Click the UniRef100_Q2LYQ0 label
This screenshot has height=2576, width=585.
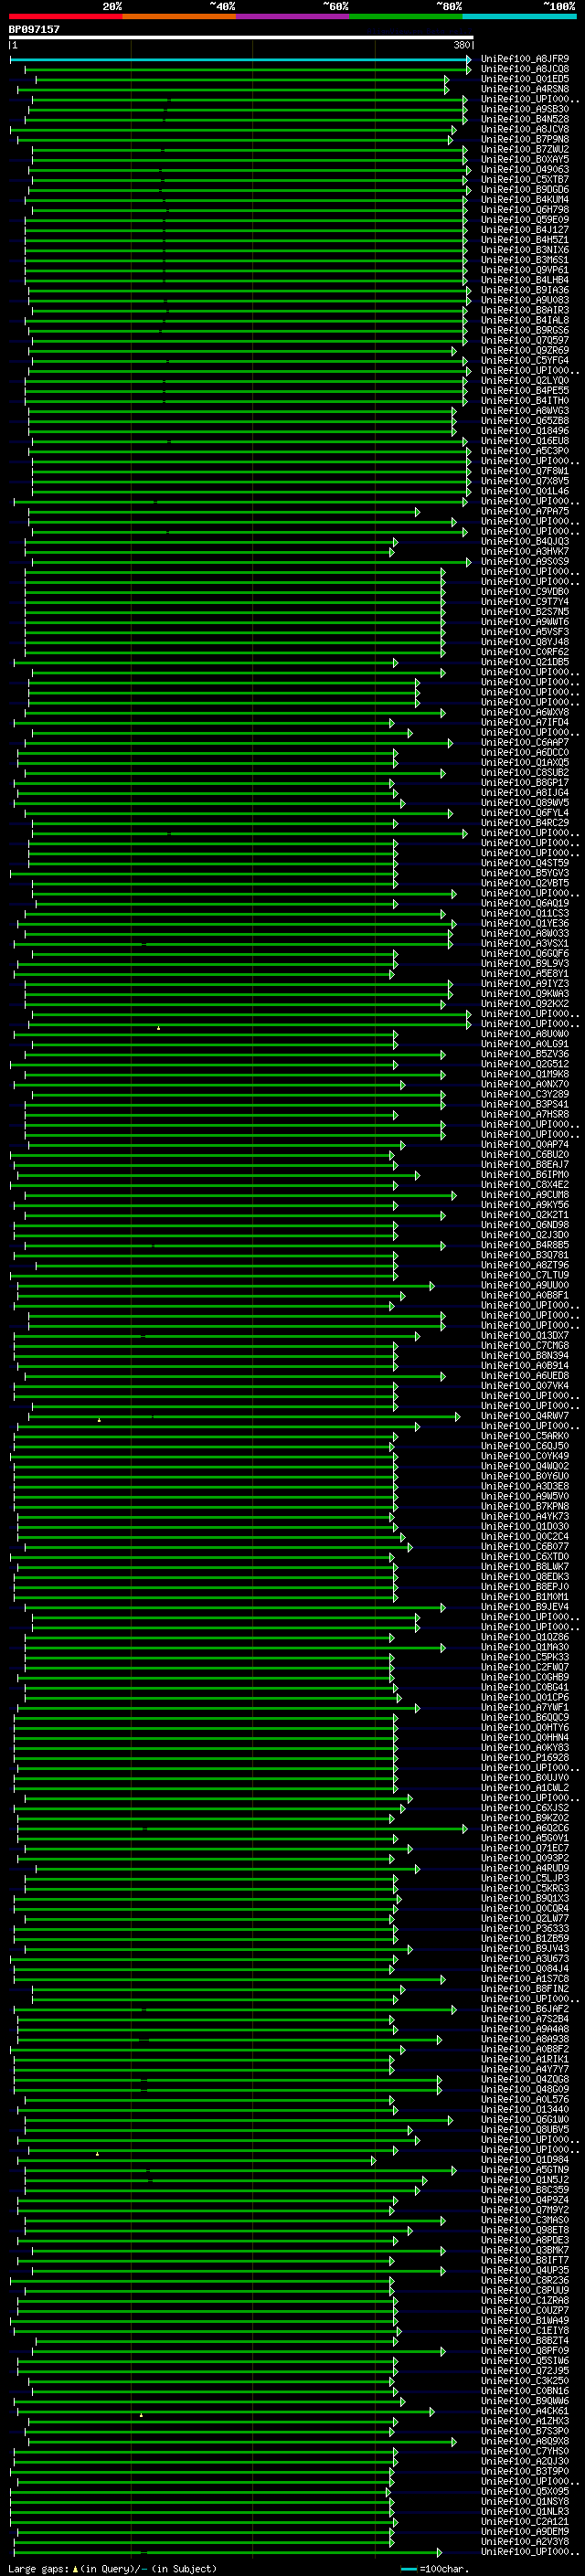pyautogui.click(x=525, y=381)
